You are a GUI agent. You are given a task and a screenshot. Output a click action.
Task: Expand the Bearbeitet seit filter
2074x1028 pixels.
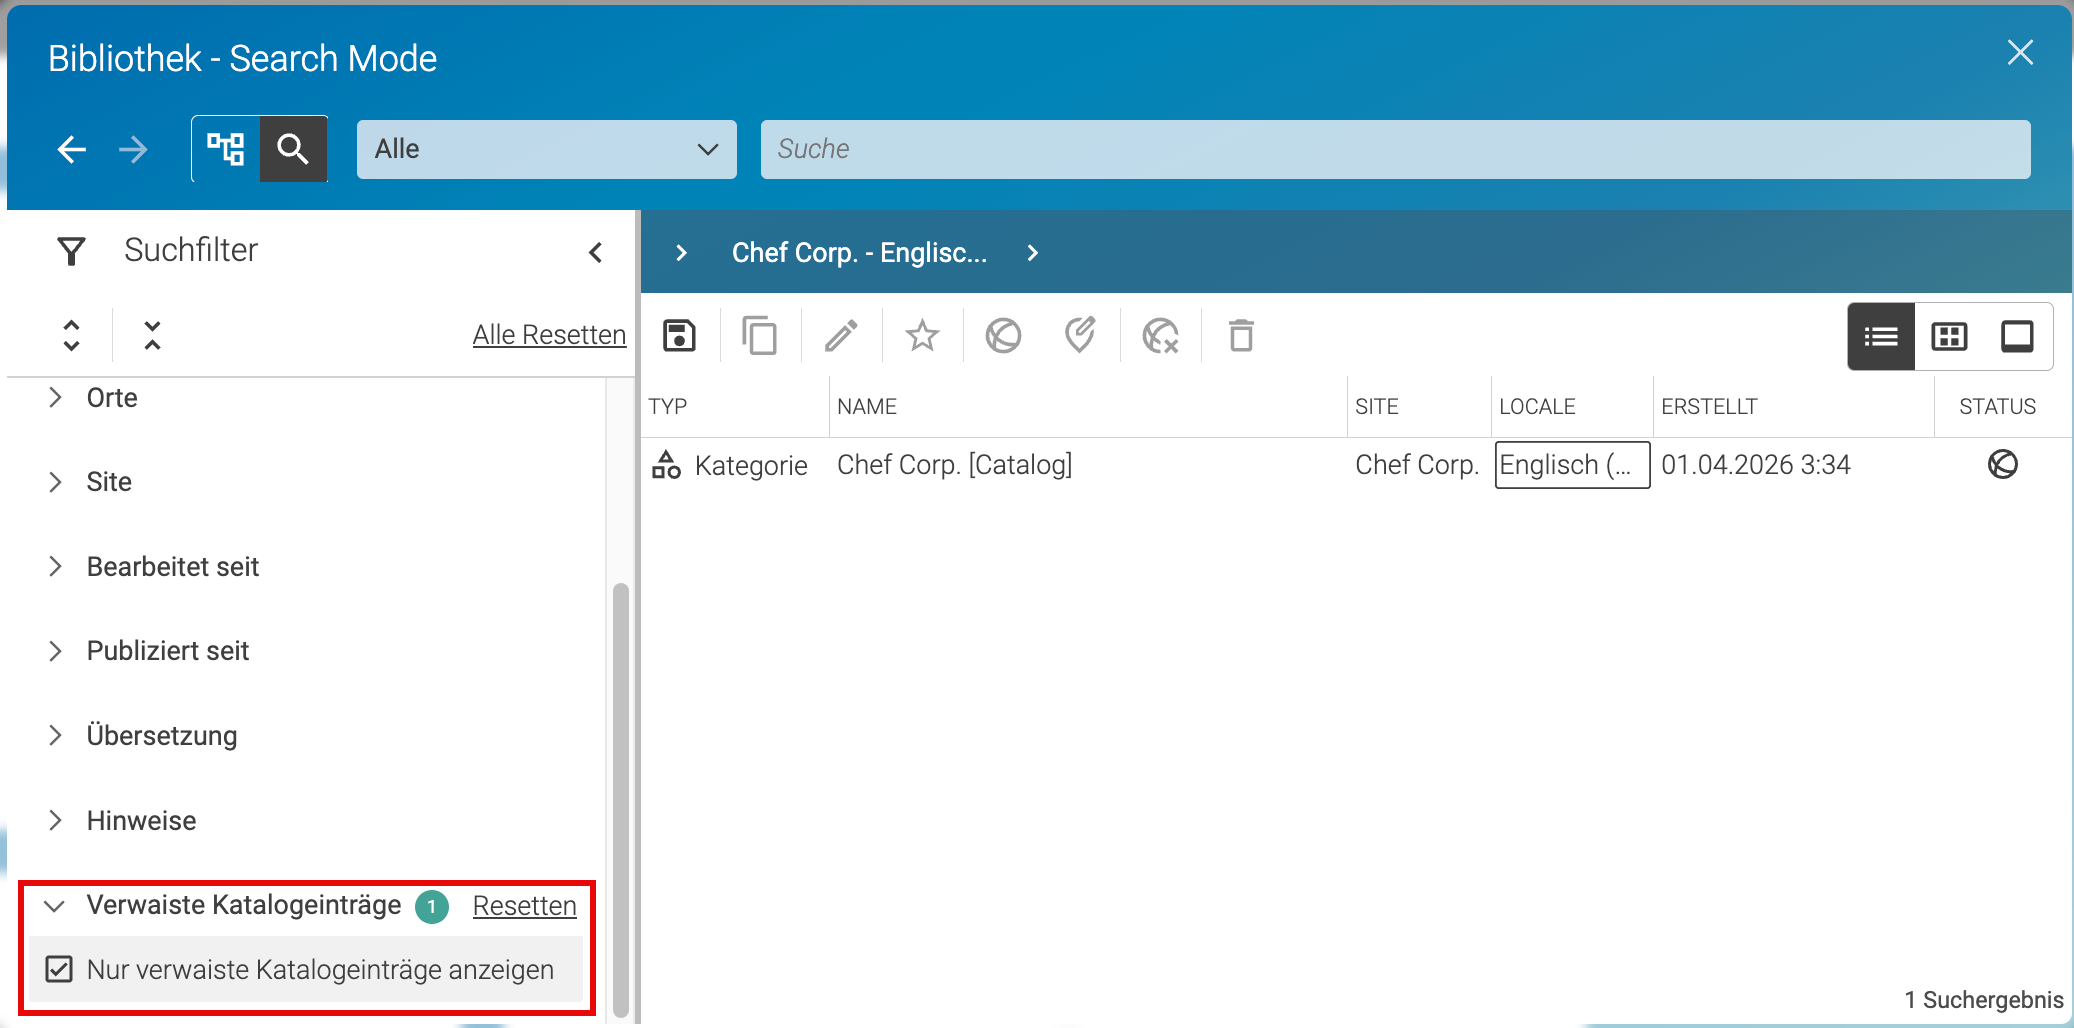click(x=56, y=567)
